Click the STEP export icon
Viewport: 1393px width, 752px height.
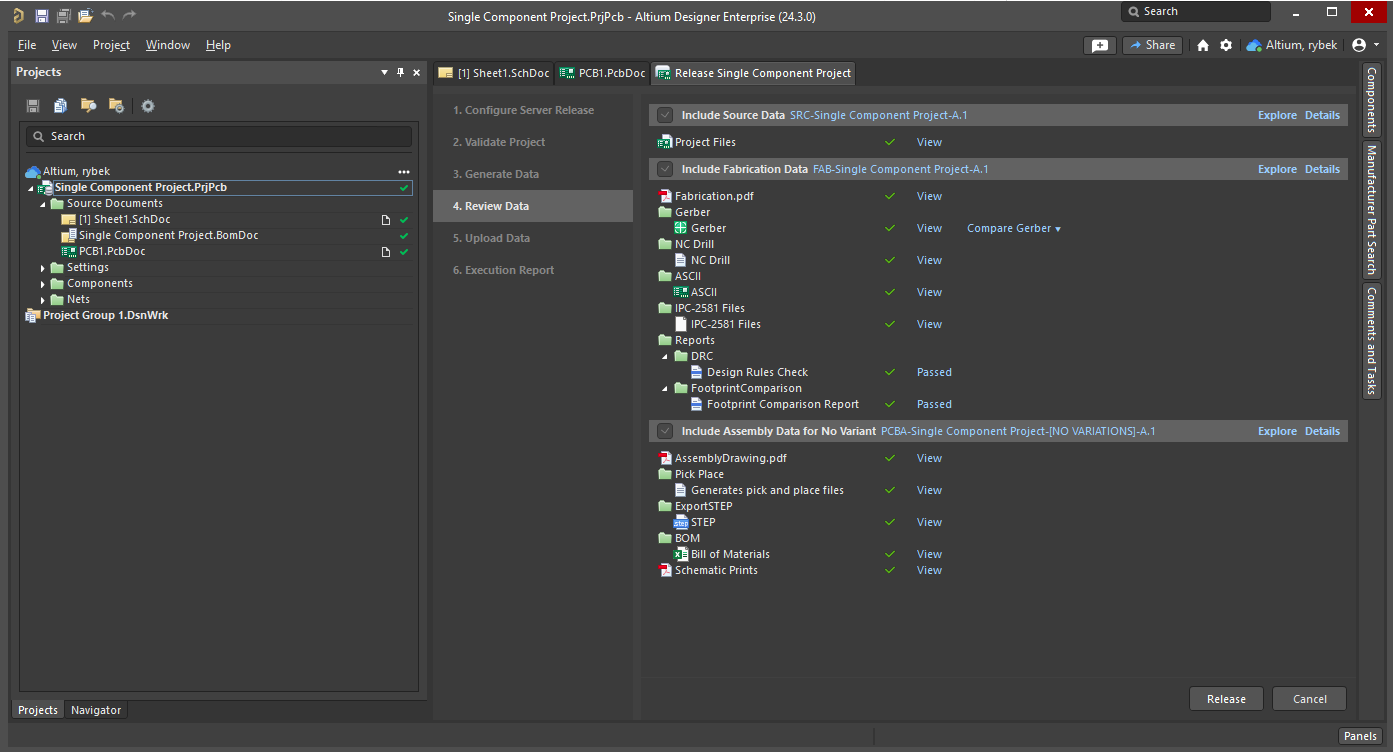pos(681,522)
